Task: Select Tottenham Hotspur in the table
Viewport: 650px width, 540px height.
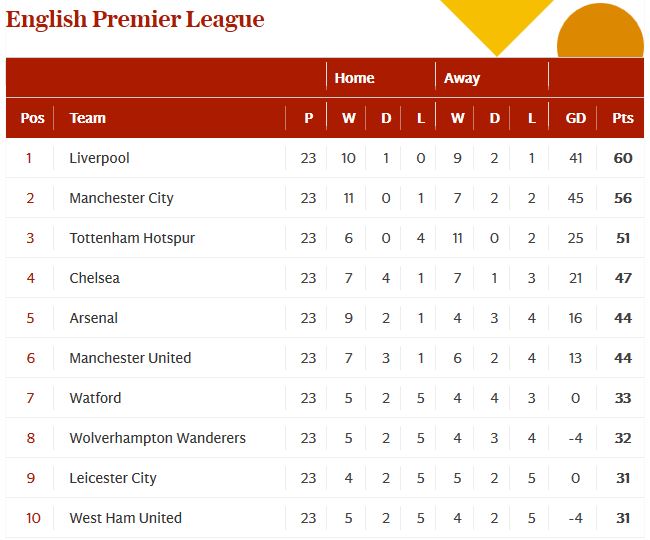Action: 132,238
